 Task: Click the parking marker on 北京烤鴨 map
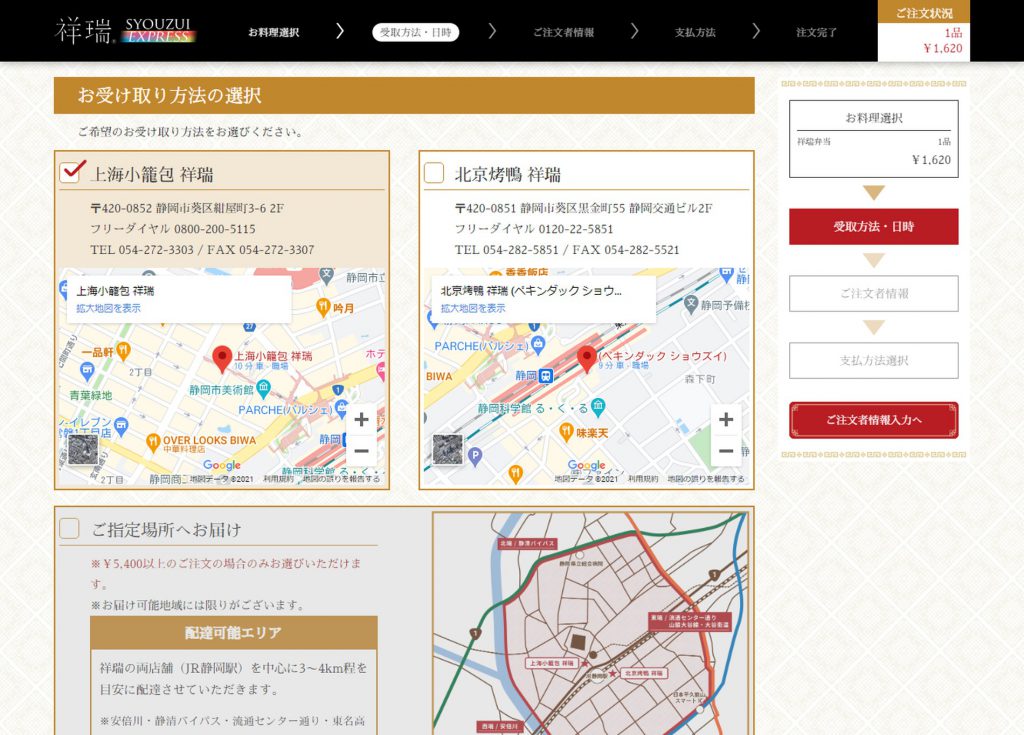[475, 456]
